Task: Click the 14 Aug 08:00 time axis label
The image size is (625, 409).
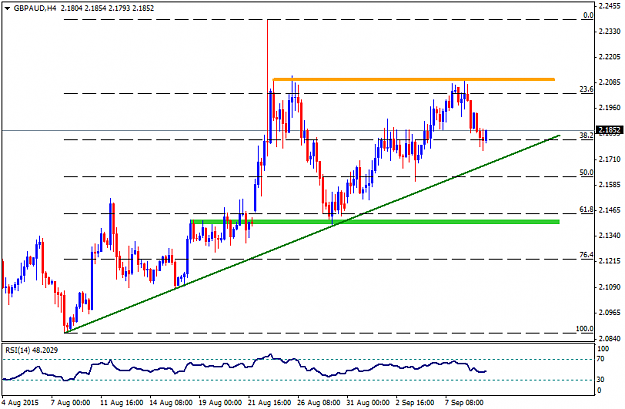Action: (171, 403)
